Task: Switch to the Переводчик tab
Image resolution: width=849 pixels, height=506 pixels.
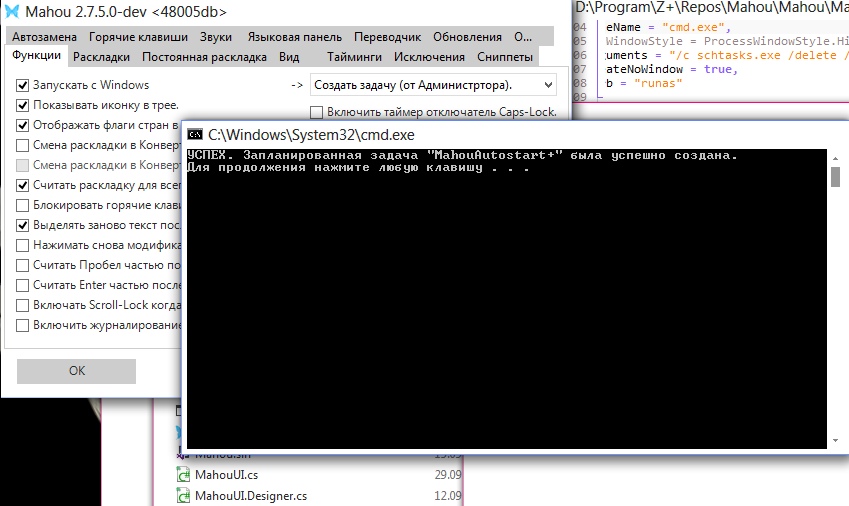Action: [x=388, y=37]
